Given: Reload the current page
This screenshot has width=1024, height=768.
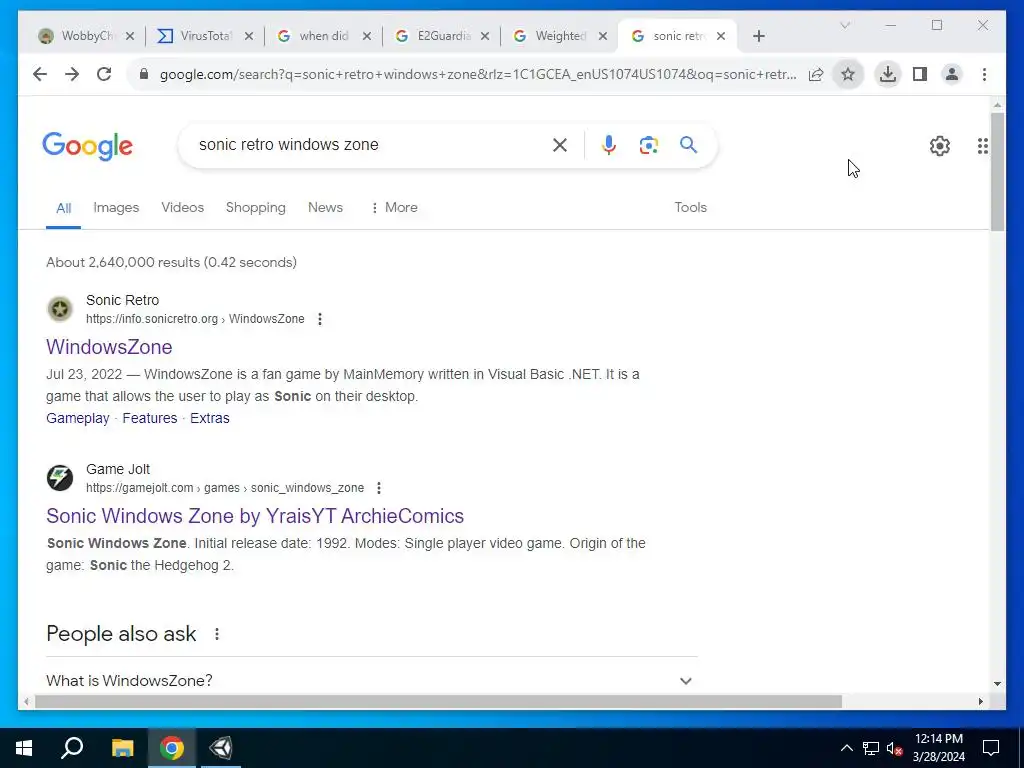Looking at the screenshot, I should tap(104, 74).
